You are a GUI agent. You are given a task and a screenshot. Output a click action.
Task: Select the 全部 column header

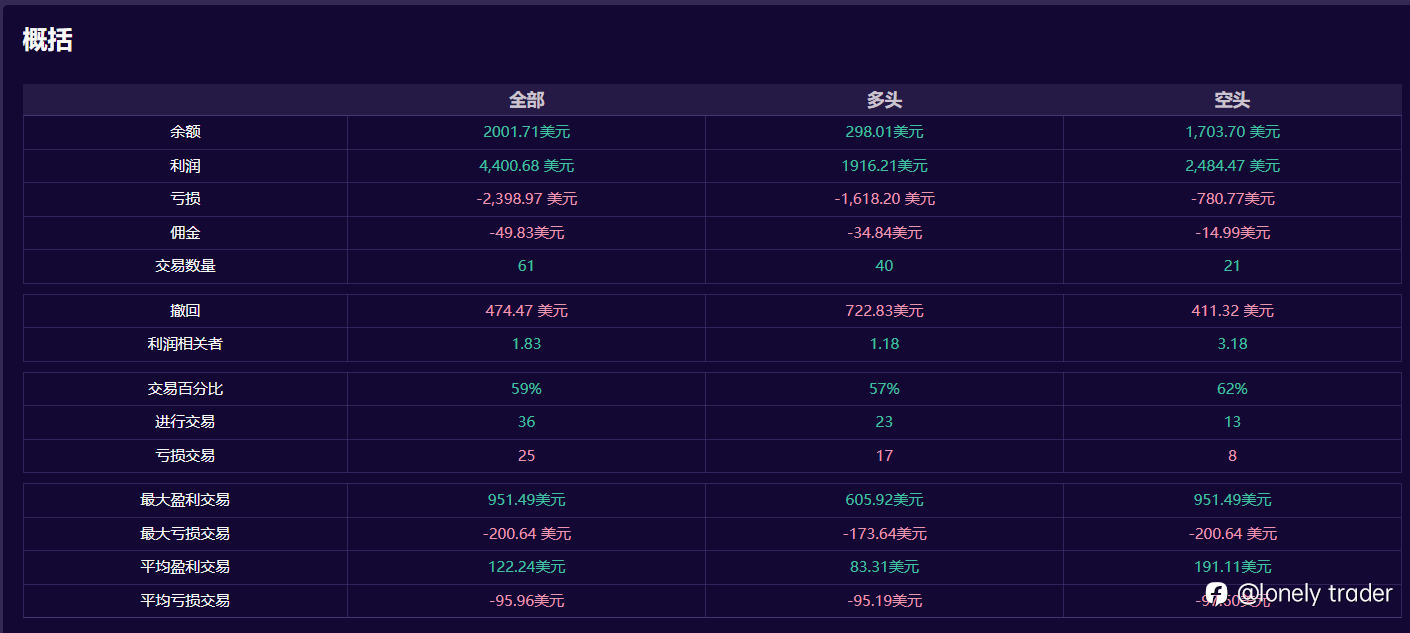tap(526, 100)
